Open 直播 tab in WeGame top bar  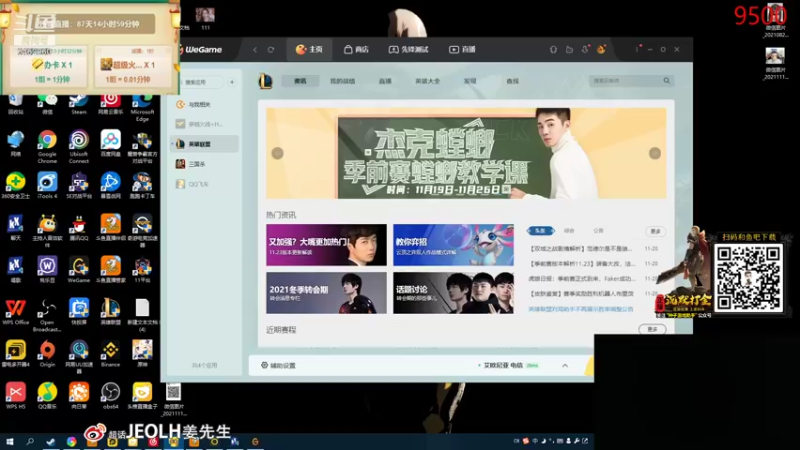click(462, 49)
